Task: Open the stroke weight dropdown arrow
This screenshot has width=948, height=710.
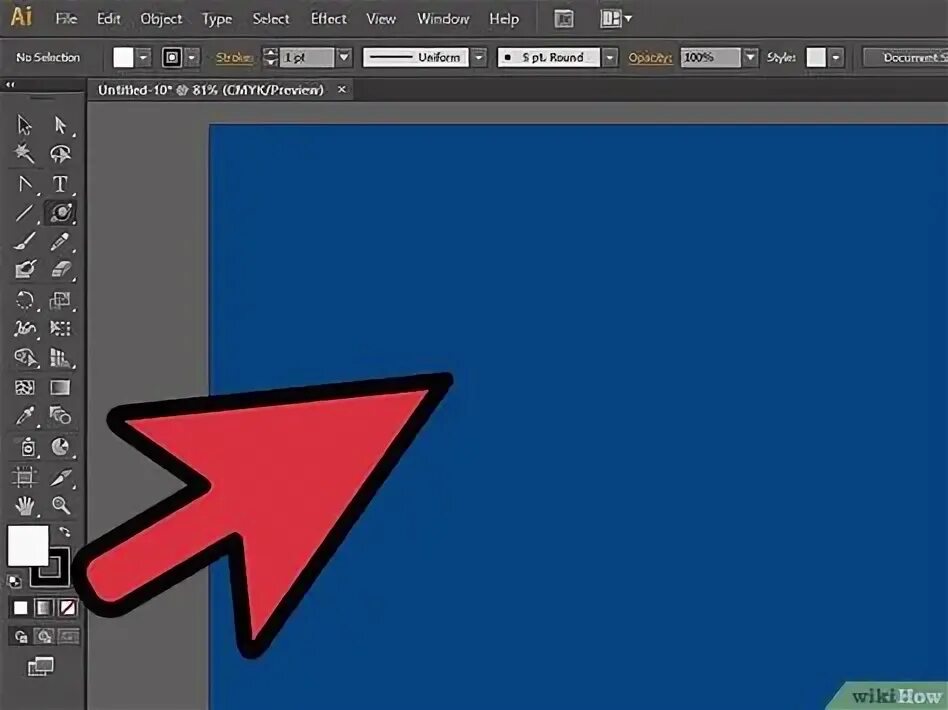Action: (x=343, y=57)
